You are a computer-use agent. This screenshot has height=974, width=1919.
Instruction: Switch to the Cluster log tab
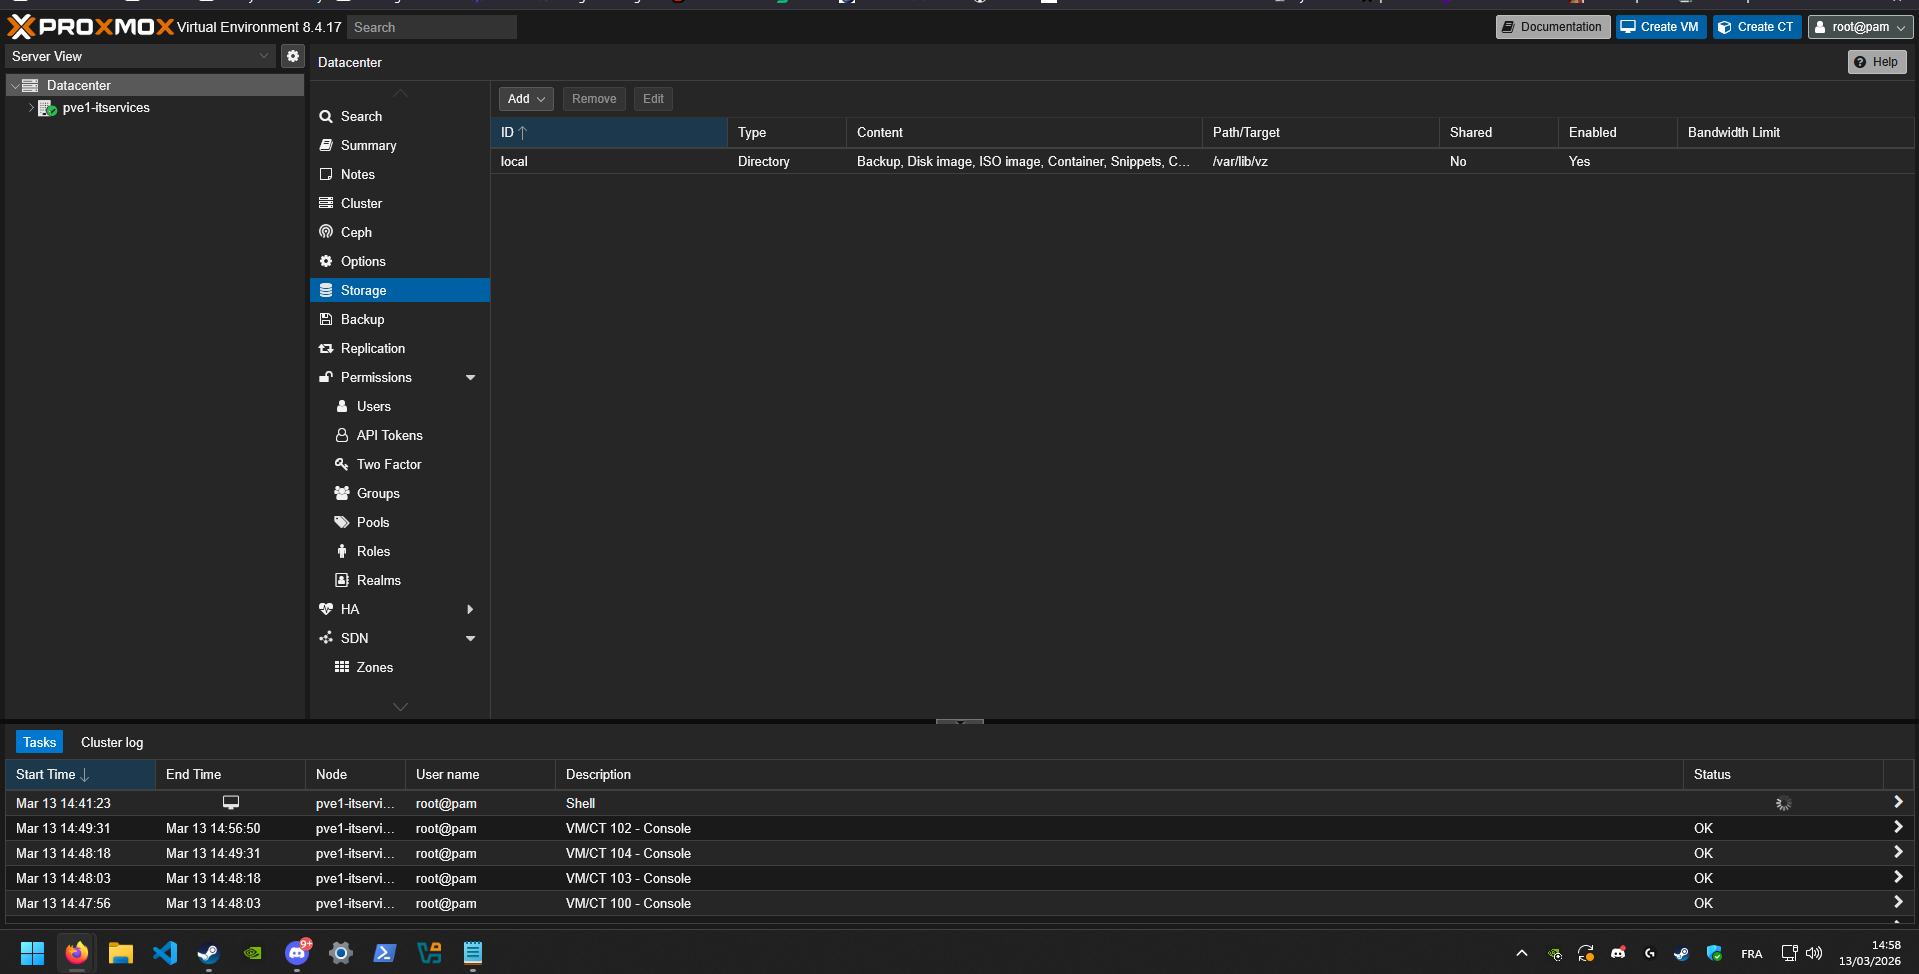point(112,742)
